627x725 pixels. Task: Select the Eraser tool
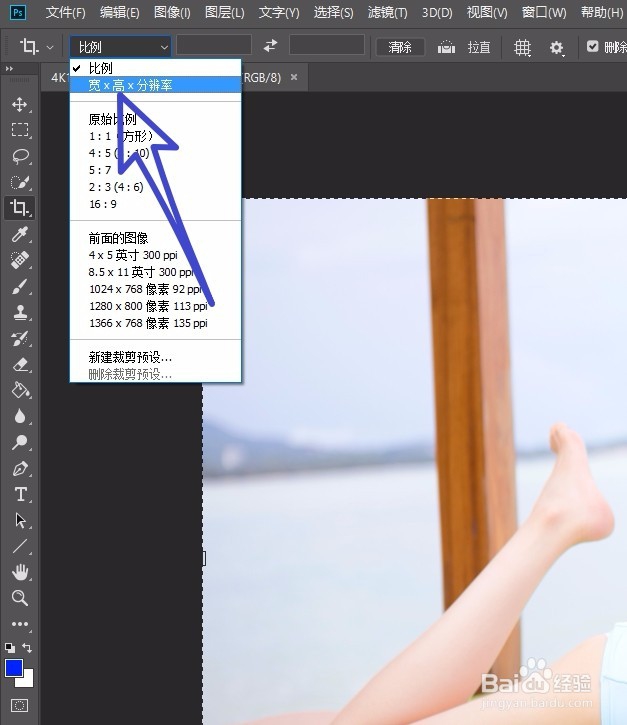click(20, 365)
